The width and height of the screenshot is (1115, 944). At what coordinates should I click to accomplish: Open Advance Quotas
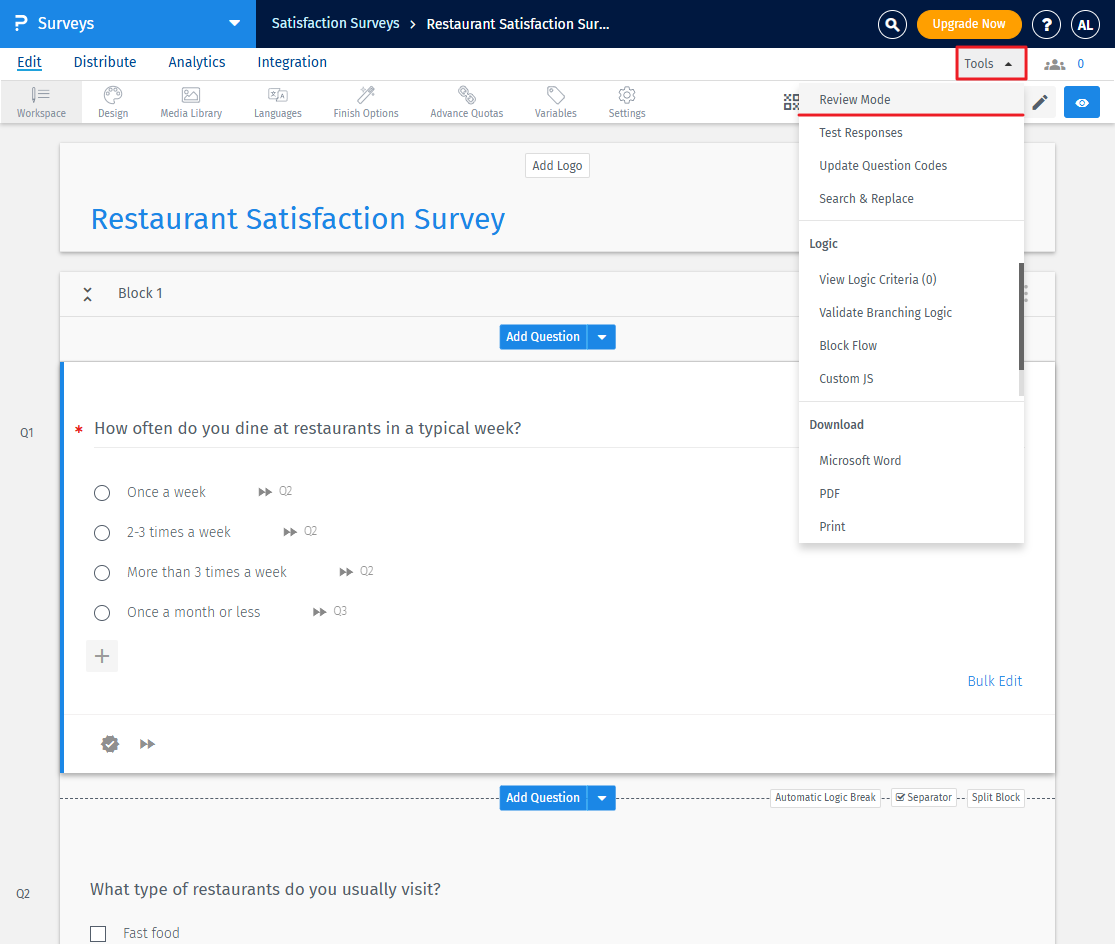coord(466,101)
